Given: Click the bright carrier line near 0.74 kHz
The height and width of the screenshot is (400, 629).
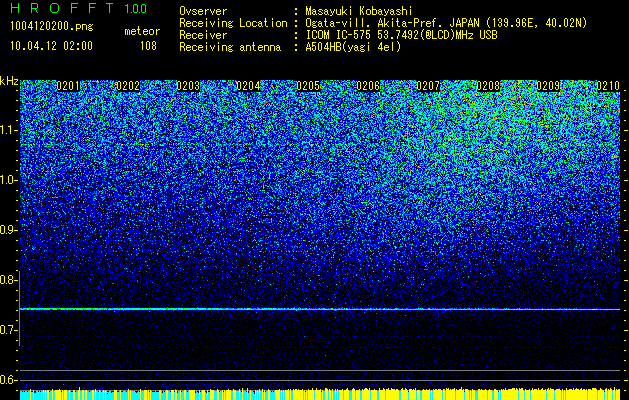Looking at the screenshot, I should (x=320, y=309).
